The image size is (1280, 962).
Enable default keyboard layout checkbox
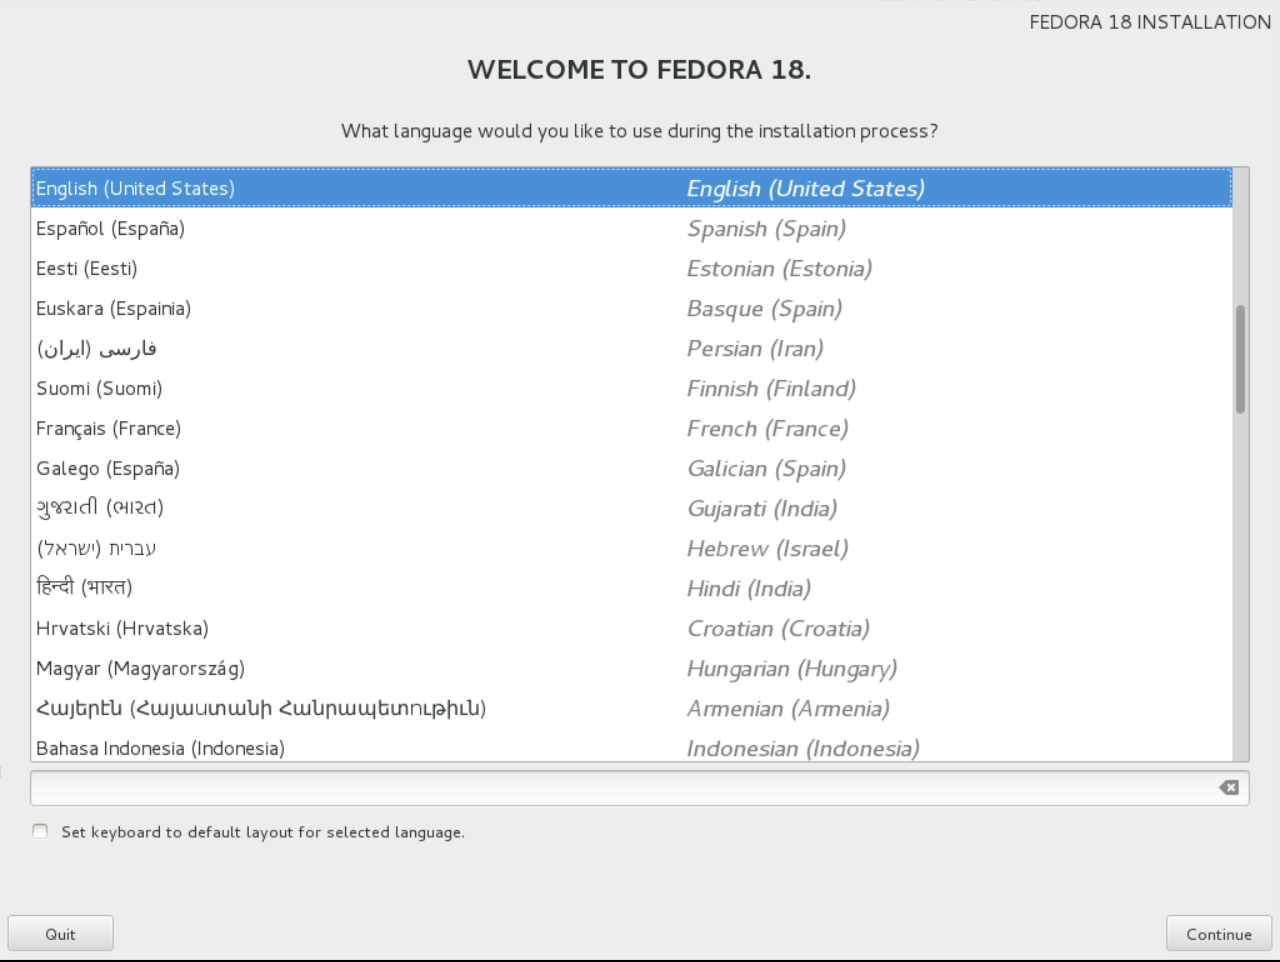[x=40, y=831]
